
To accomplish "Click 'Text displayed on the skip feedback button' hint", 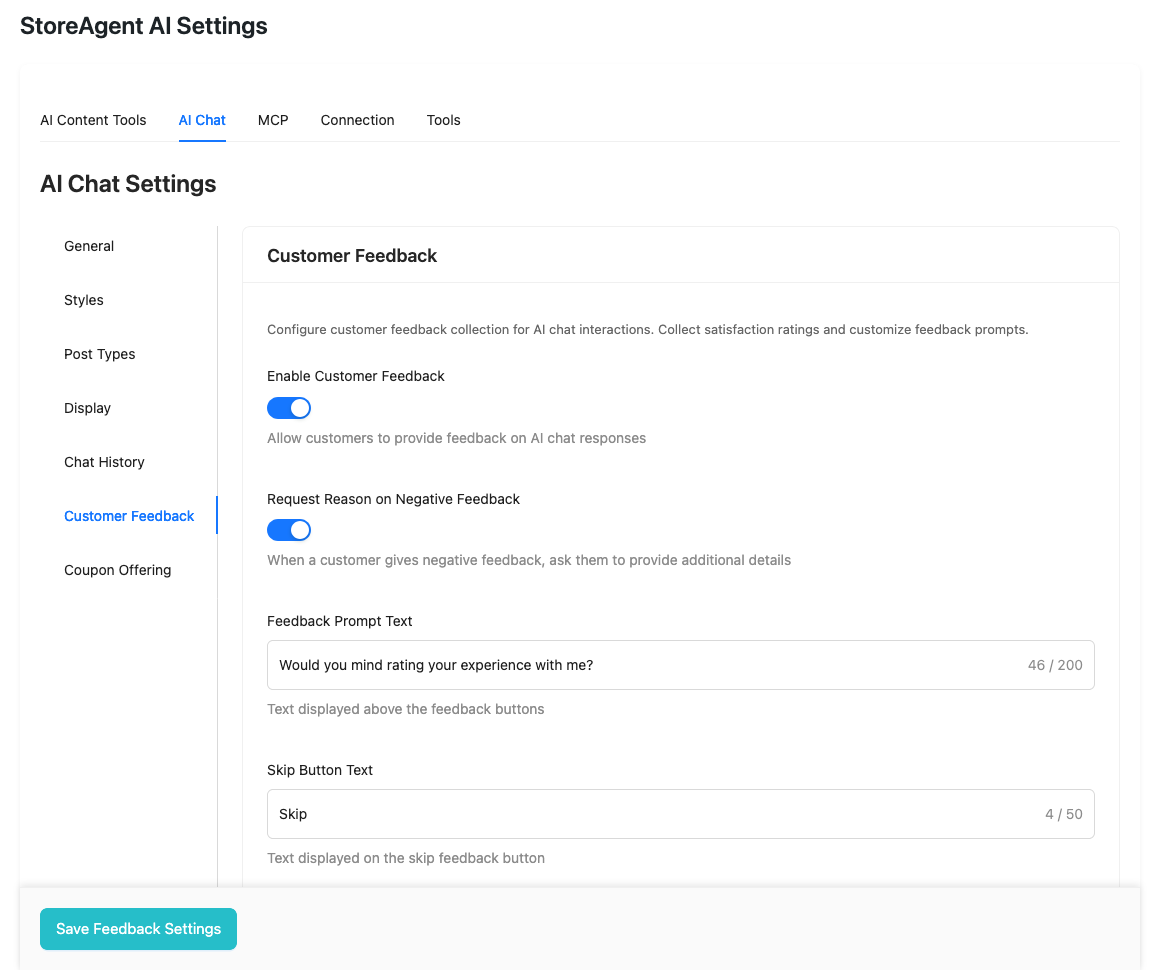I will (x=406, y=858).
